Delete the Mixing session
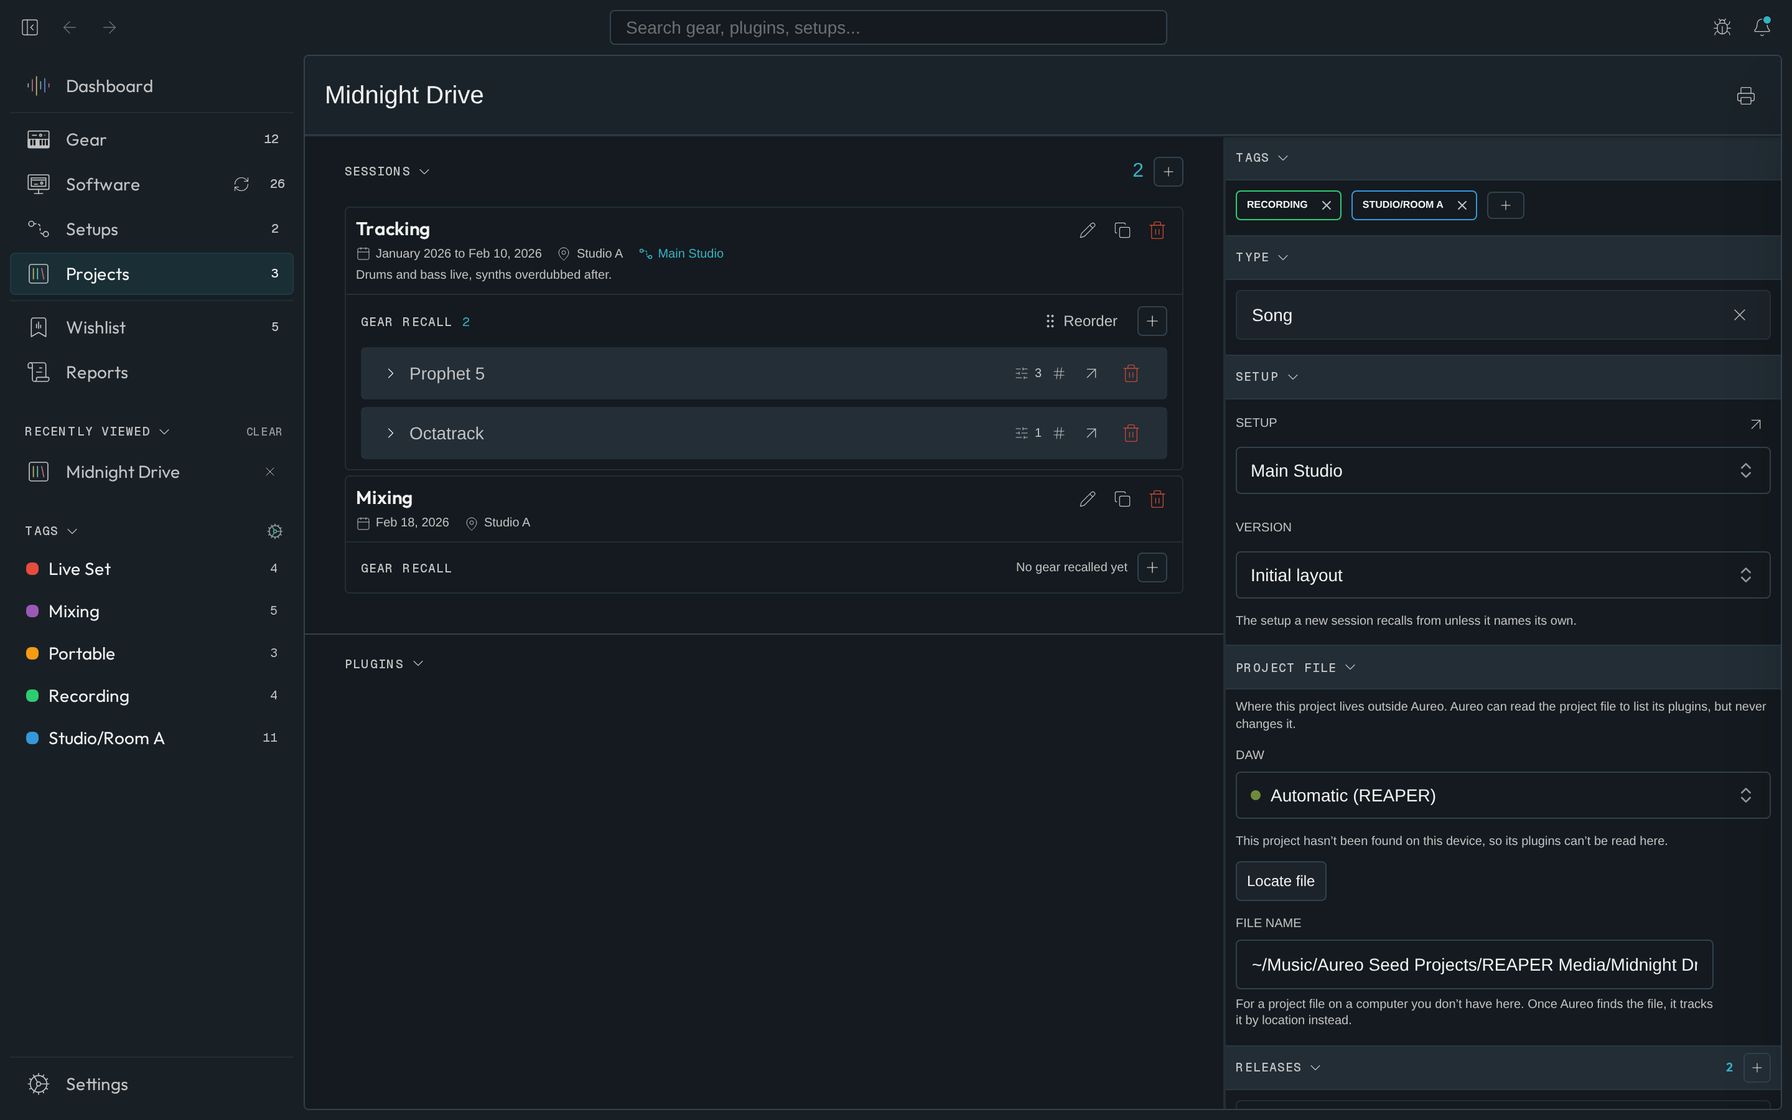1792x1120 pixels. (1157, 499)
